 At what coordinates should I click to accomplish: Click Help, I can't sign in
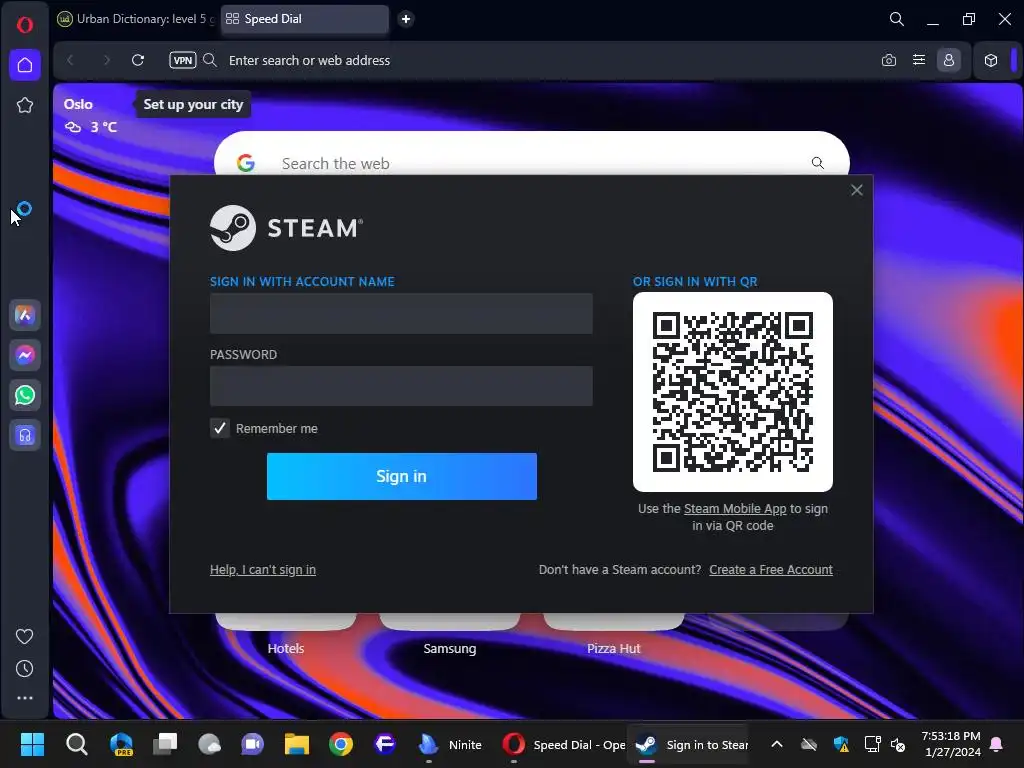coord(263,569)
